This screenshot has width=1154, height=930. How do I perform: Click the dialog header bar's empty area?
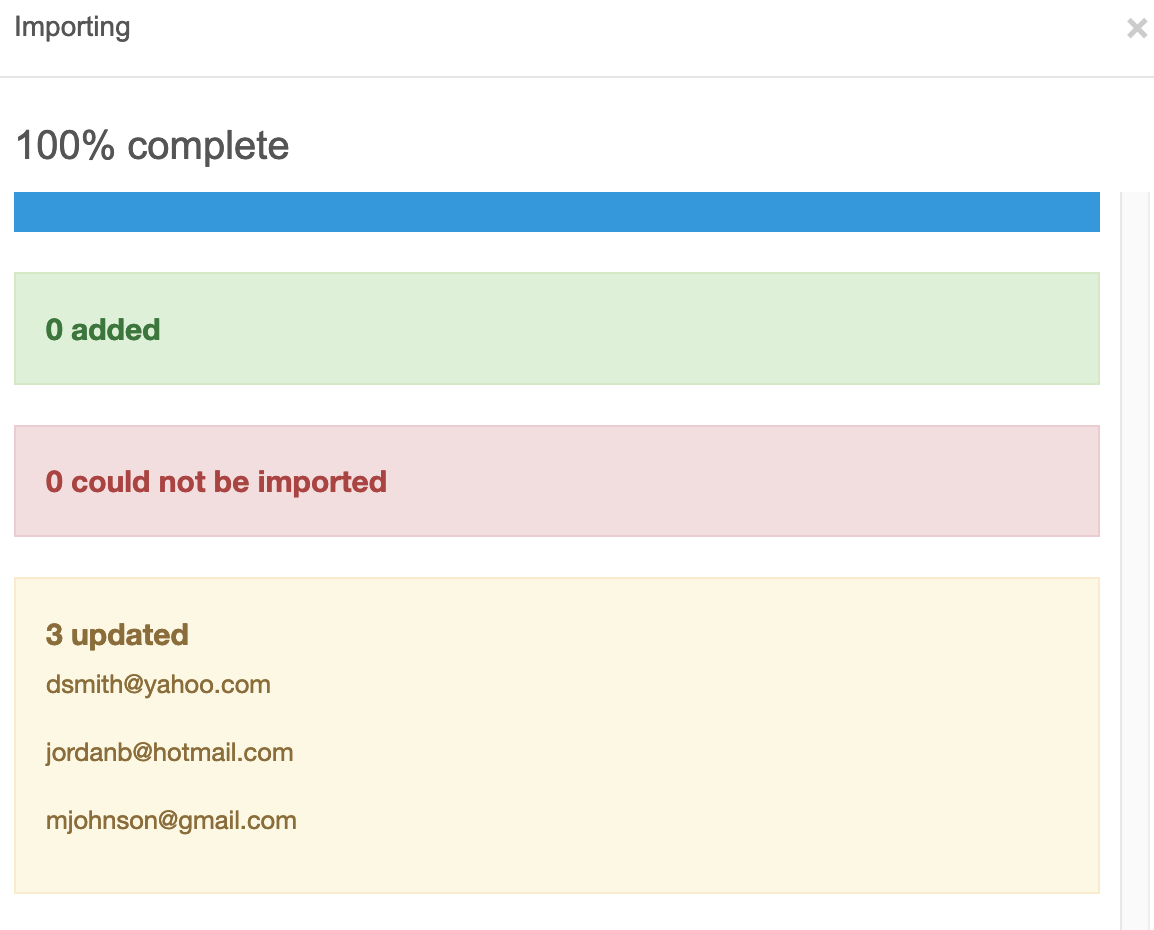(x=600, y=28)
